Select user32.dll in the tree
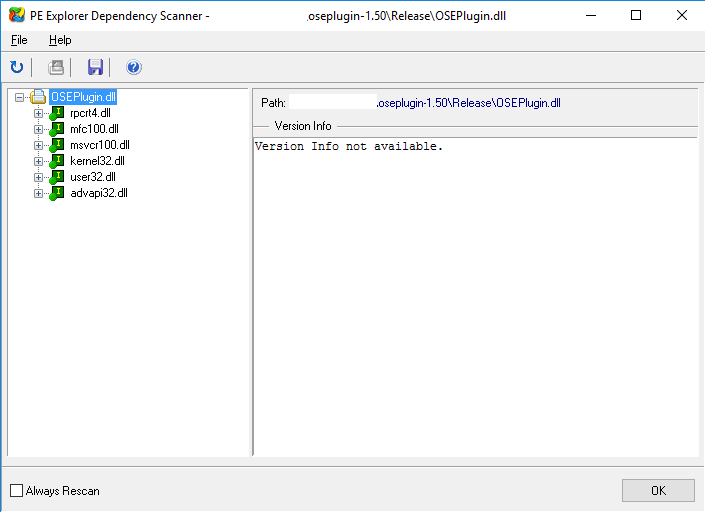The width and height of the screenshot is (705, 512). click(93, 177)
